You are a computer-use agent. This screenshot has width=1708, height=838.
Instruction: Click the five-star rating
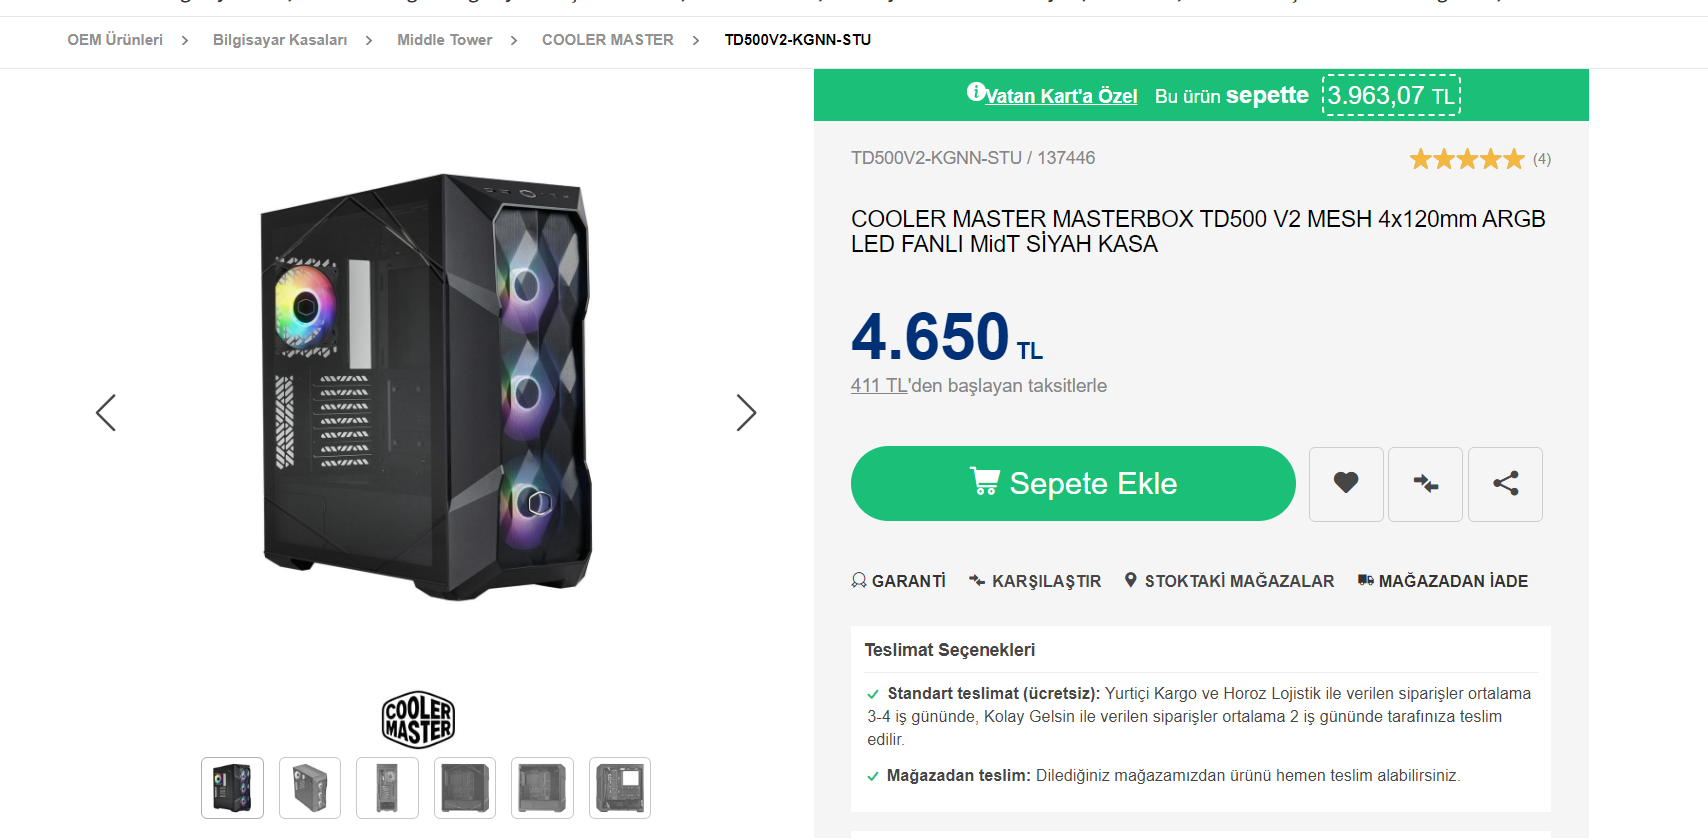(x=1466, y=159)
